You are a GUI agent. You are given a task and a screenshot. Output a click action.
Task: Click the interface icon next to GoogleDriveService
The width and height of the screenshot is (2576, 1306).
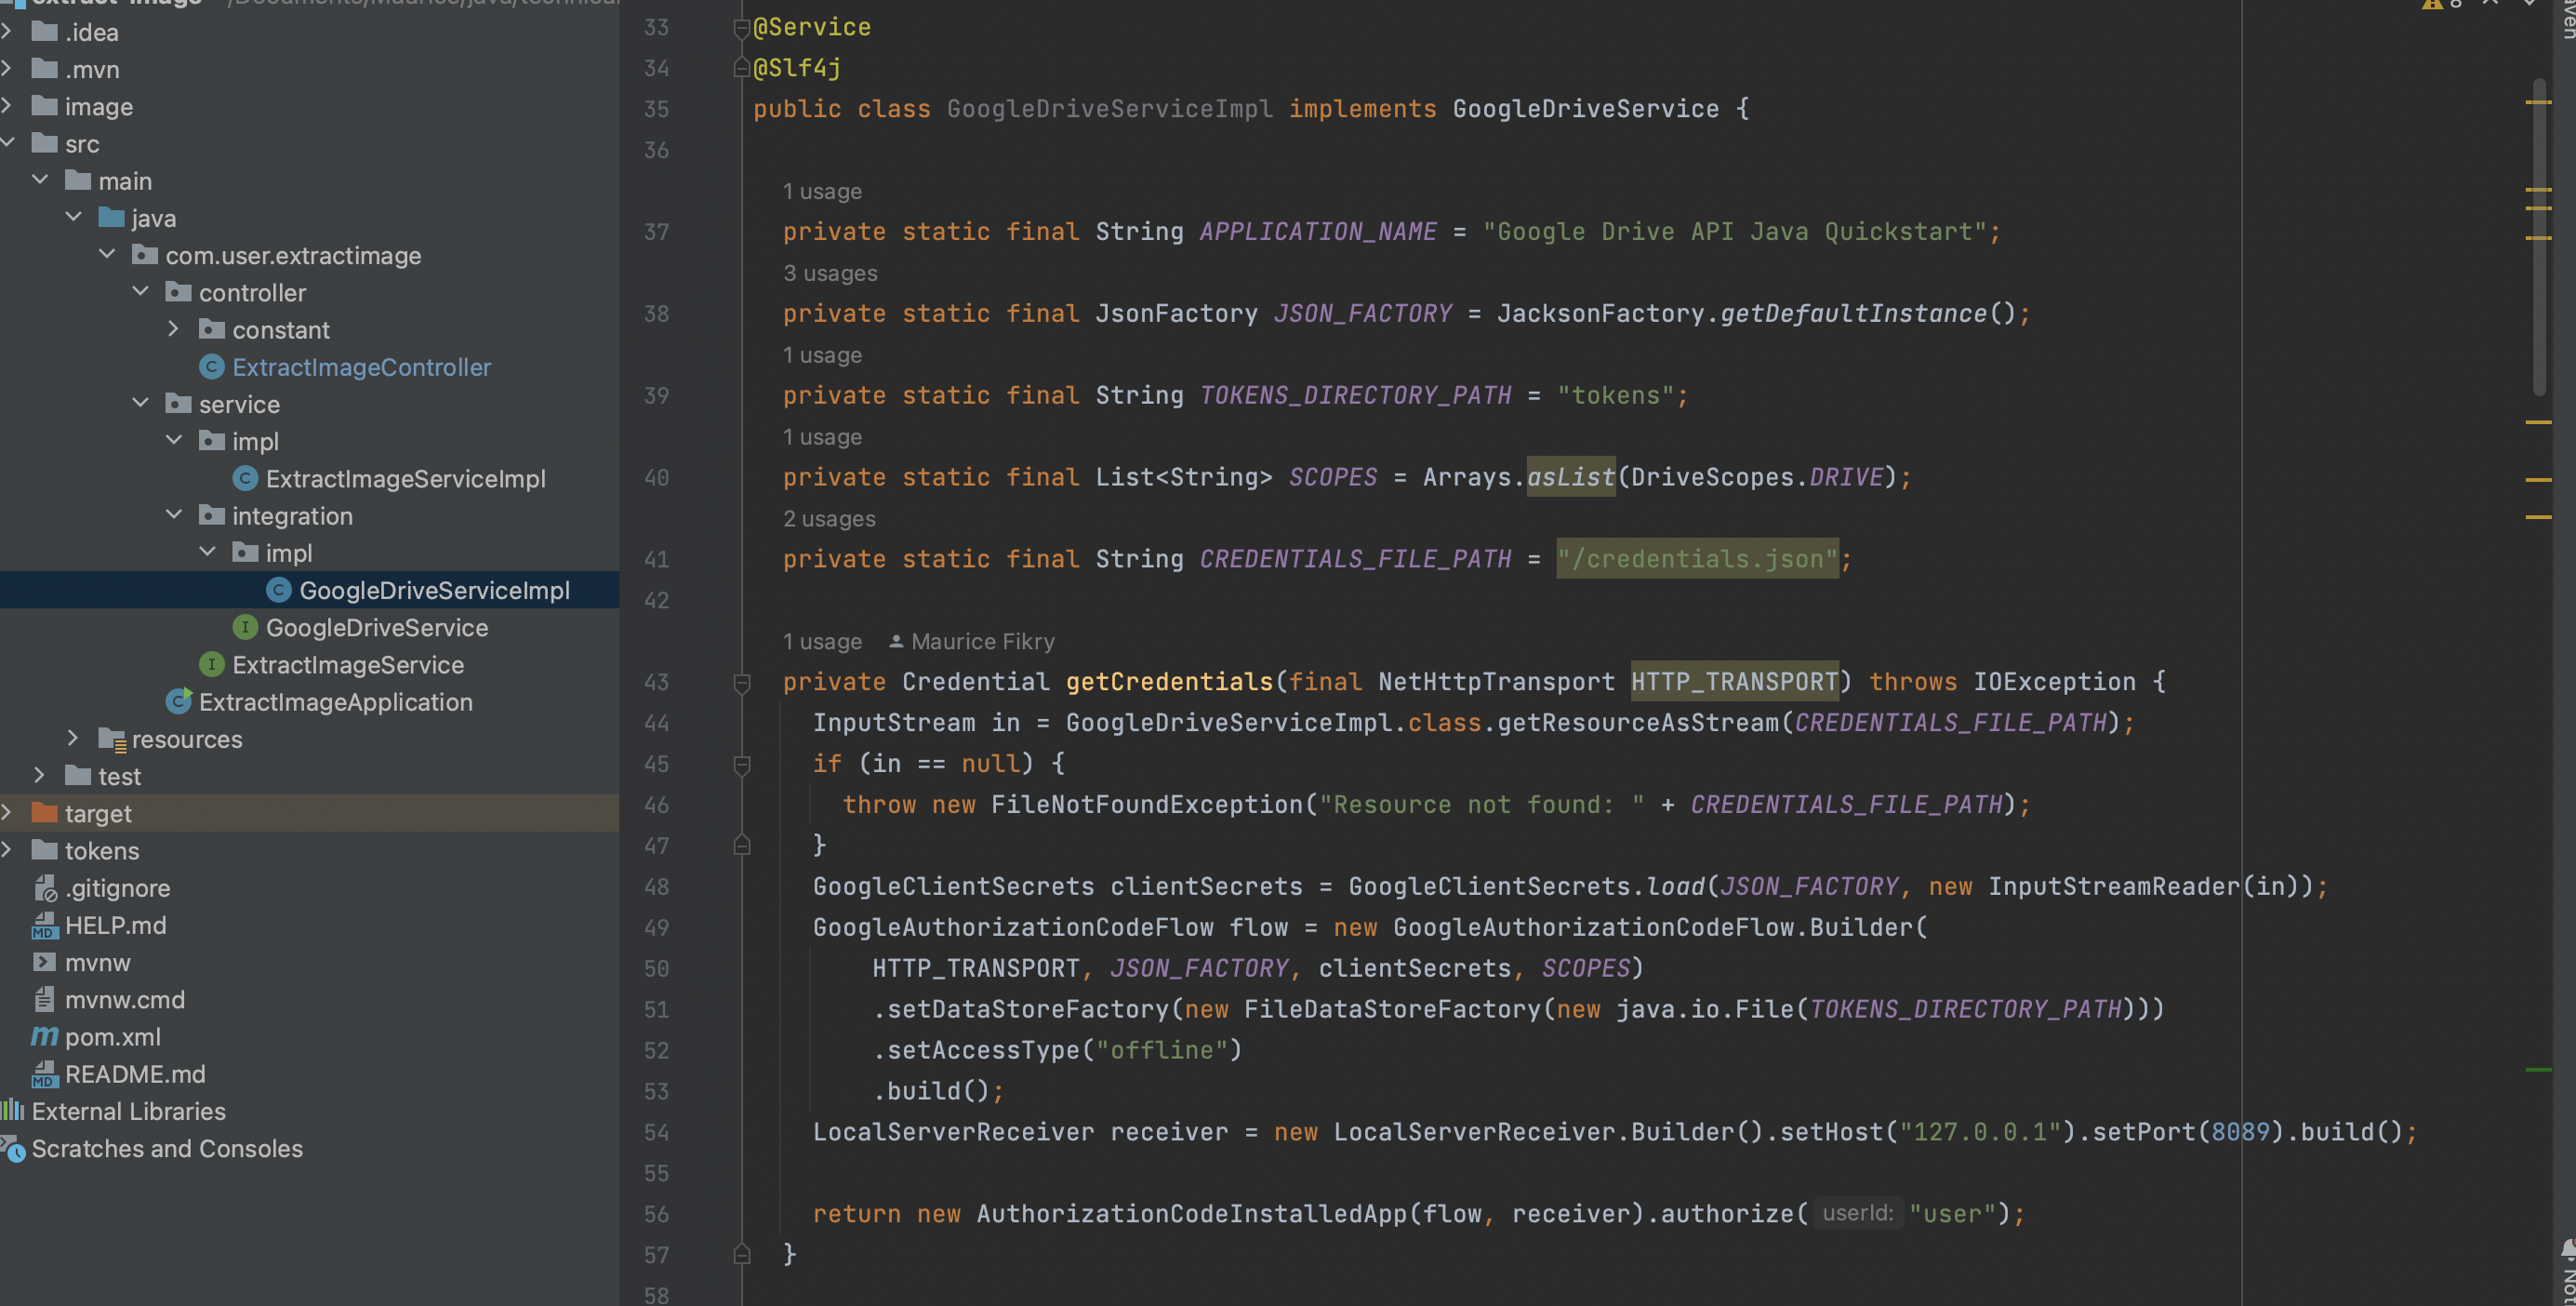click(x=246, y=627)
